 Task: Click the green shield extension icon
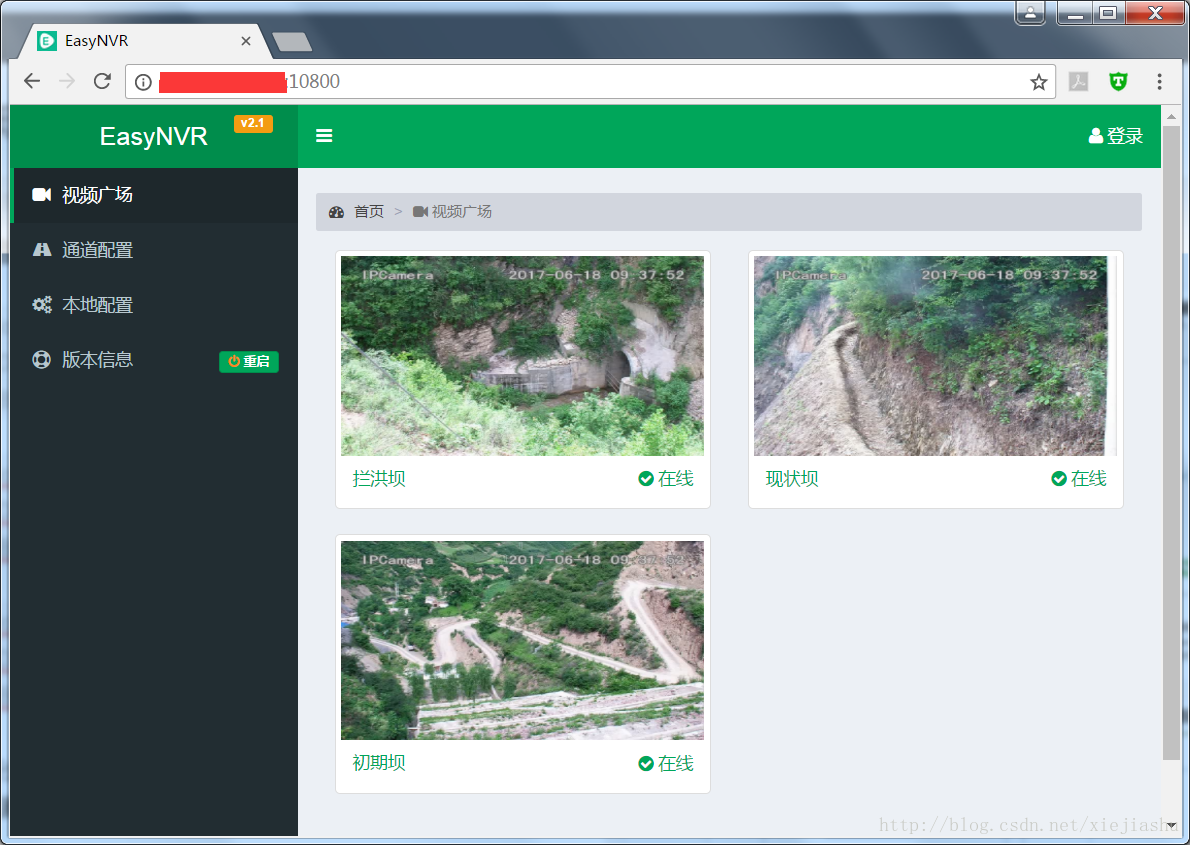(1119, 81)
